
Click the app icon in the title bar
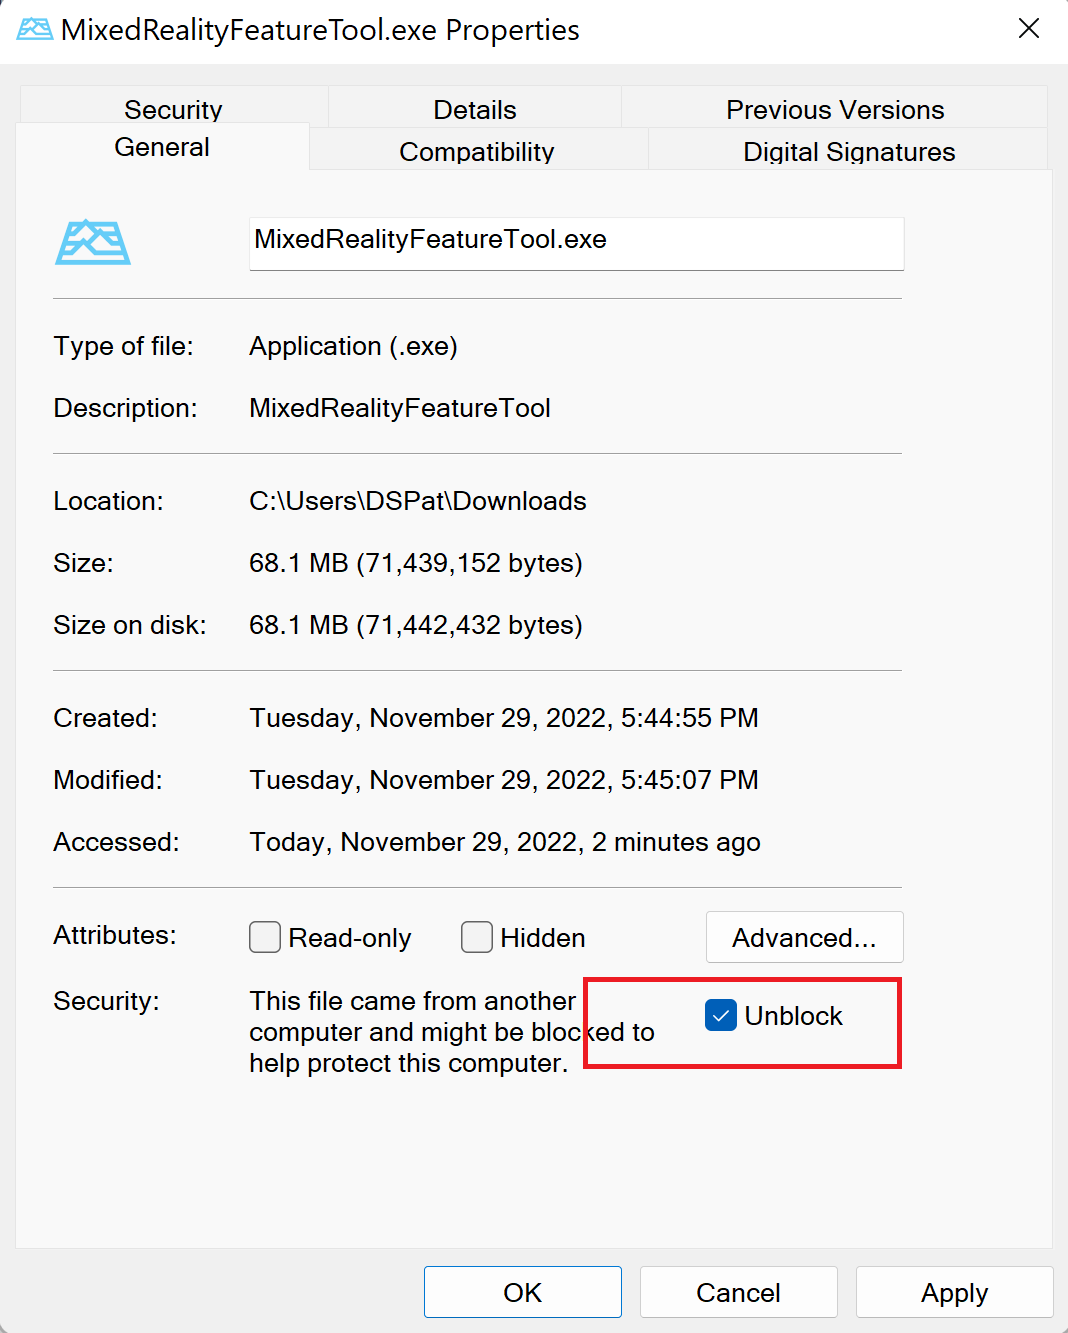click(33, 29)
